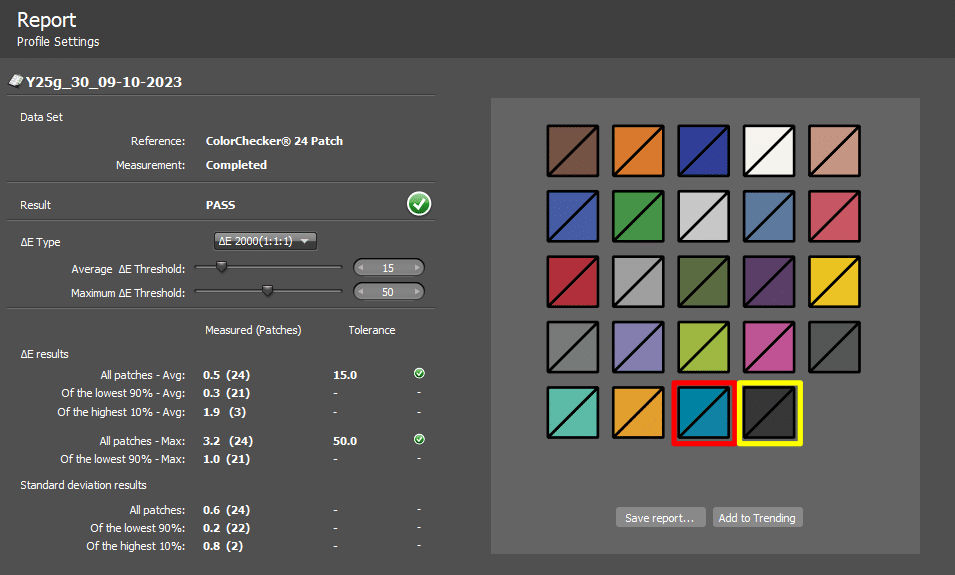Click the Maximum ΔE Threshold value field showing 50
Screen dimensions: 955x575
coord(388,292)
